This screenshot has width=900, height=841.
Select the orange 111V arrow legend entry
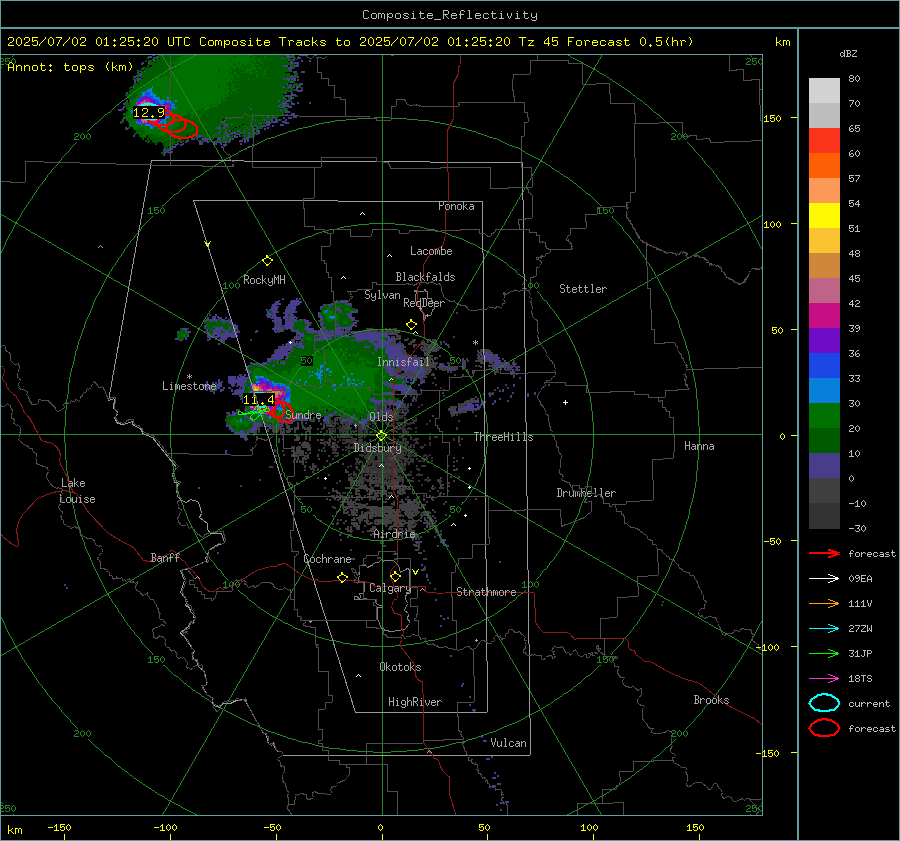click(x=824, y=603)
